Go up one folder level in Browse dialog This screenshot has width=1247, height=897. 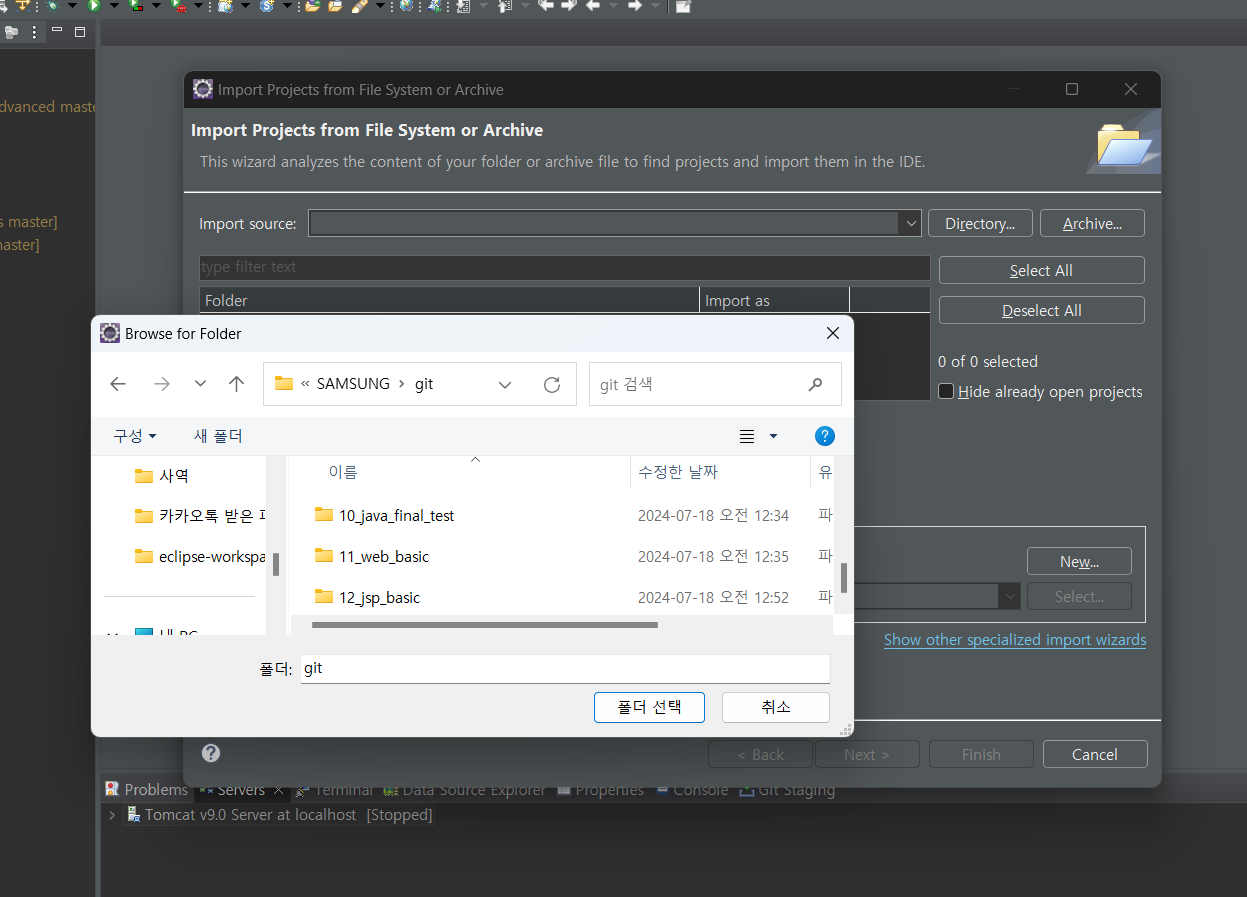[x=236, y=384]
